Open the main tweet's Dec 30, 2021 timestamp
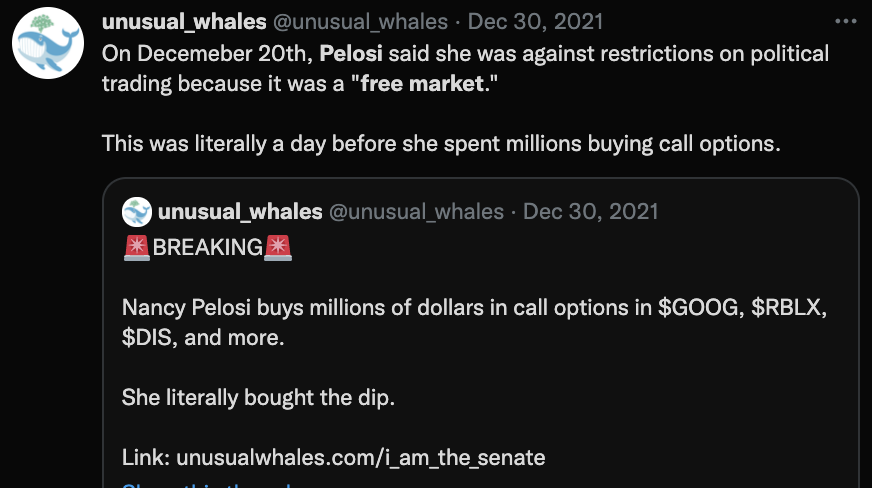Image resolution: width=872 pixels, height=488 pixels. [536, 22]
